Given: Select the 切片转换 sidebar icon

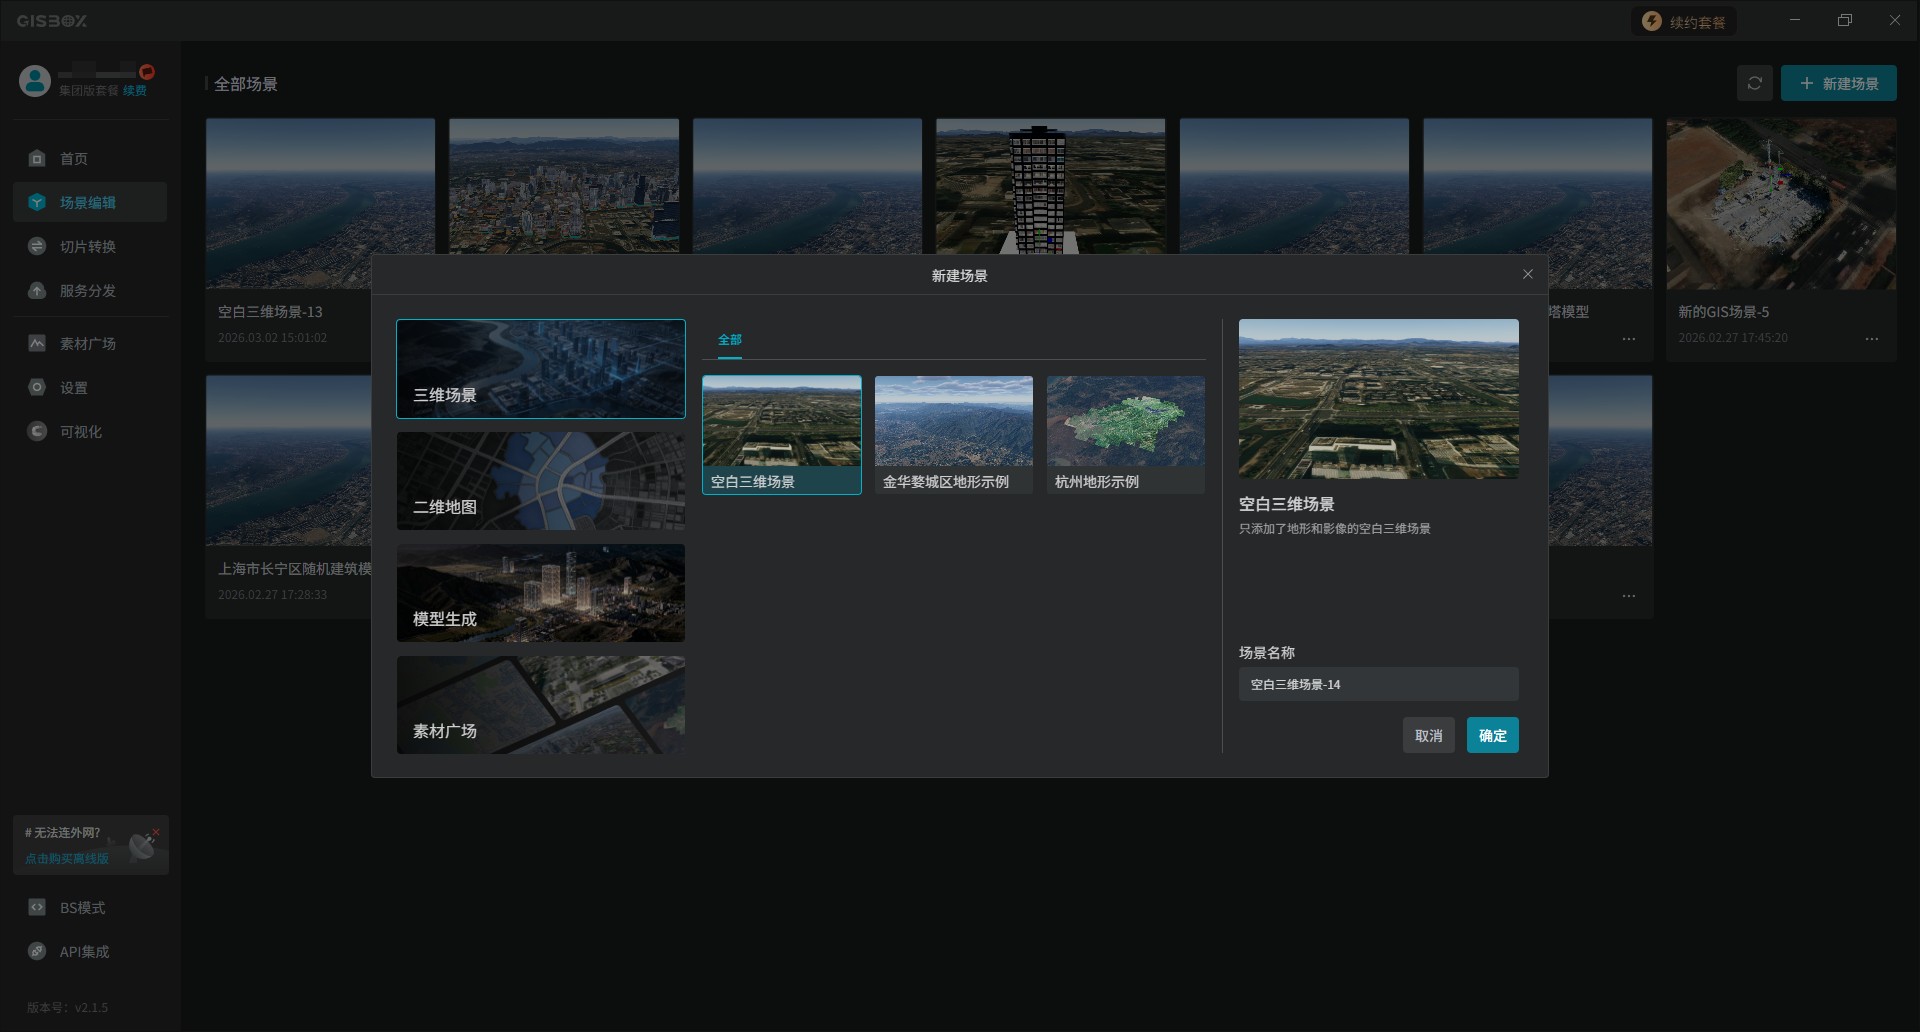Looking at the screenshot, I should coord(37,247).
